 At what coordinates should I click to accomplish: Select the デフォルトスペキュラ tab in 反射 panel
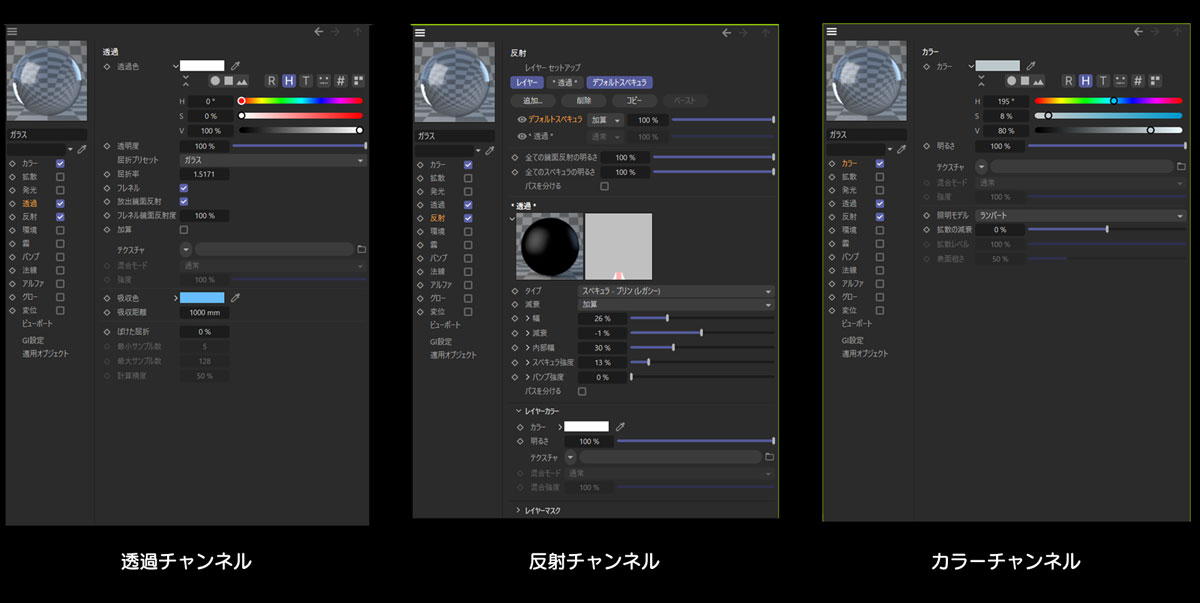click(620, 82)
